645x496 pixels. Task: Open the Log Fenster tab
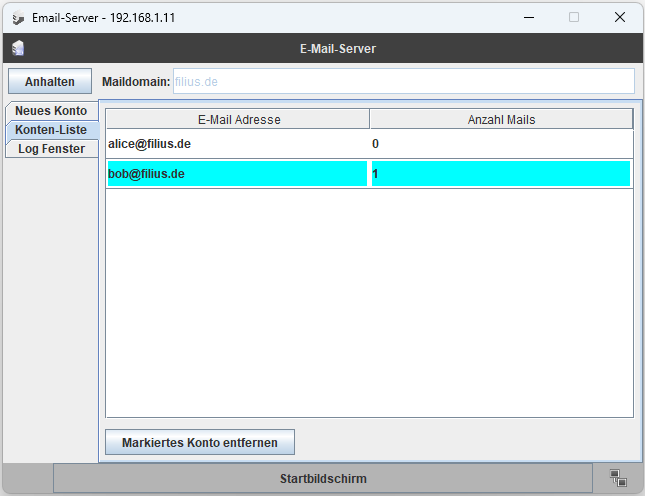click(51, 149)
